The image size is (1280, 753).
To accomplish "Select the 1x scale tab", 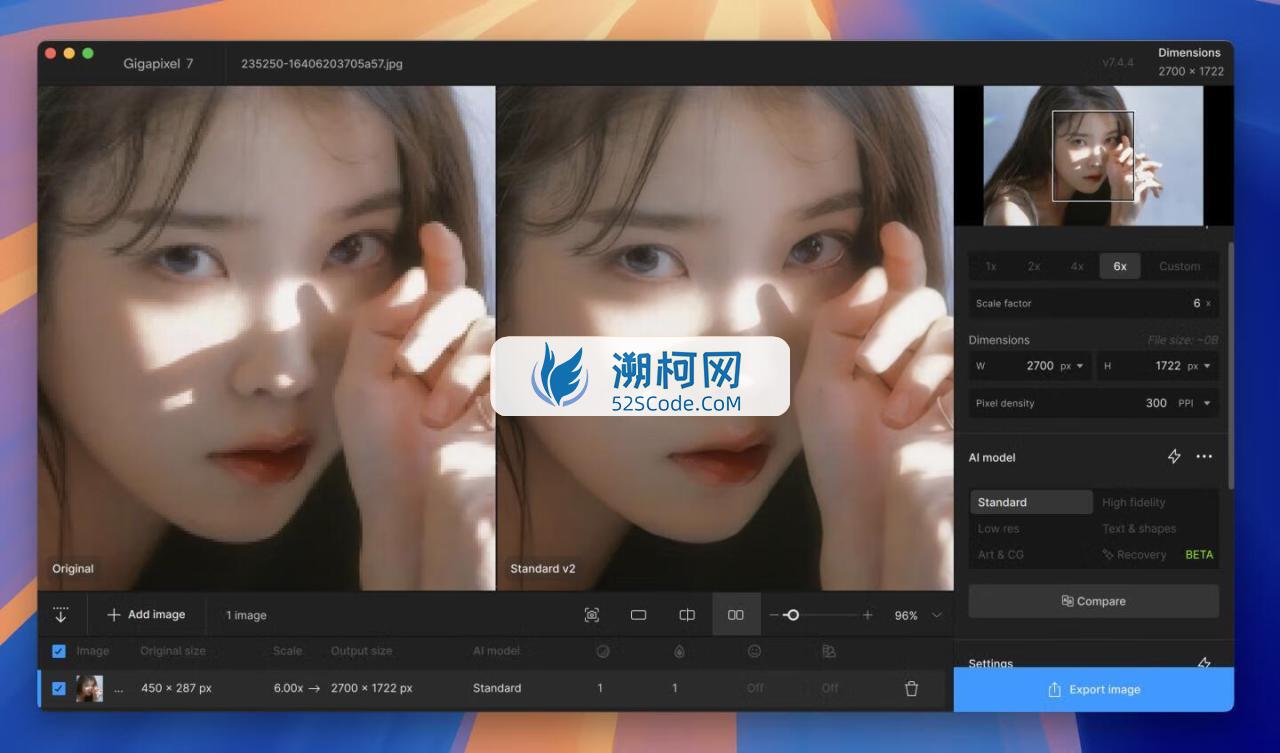I will (x=991, y=266).
